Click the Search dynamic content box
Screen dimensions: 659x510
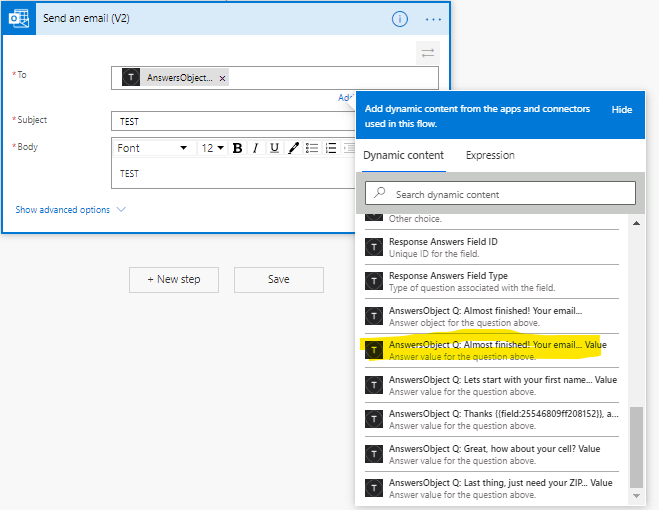click(x=500, y=193)
